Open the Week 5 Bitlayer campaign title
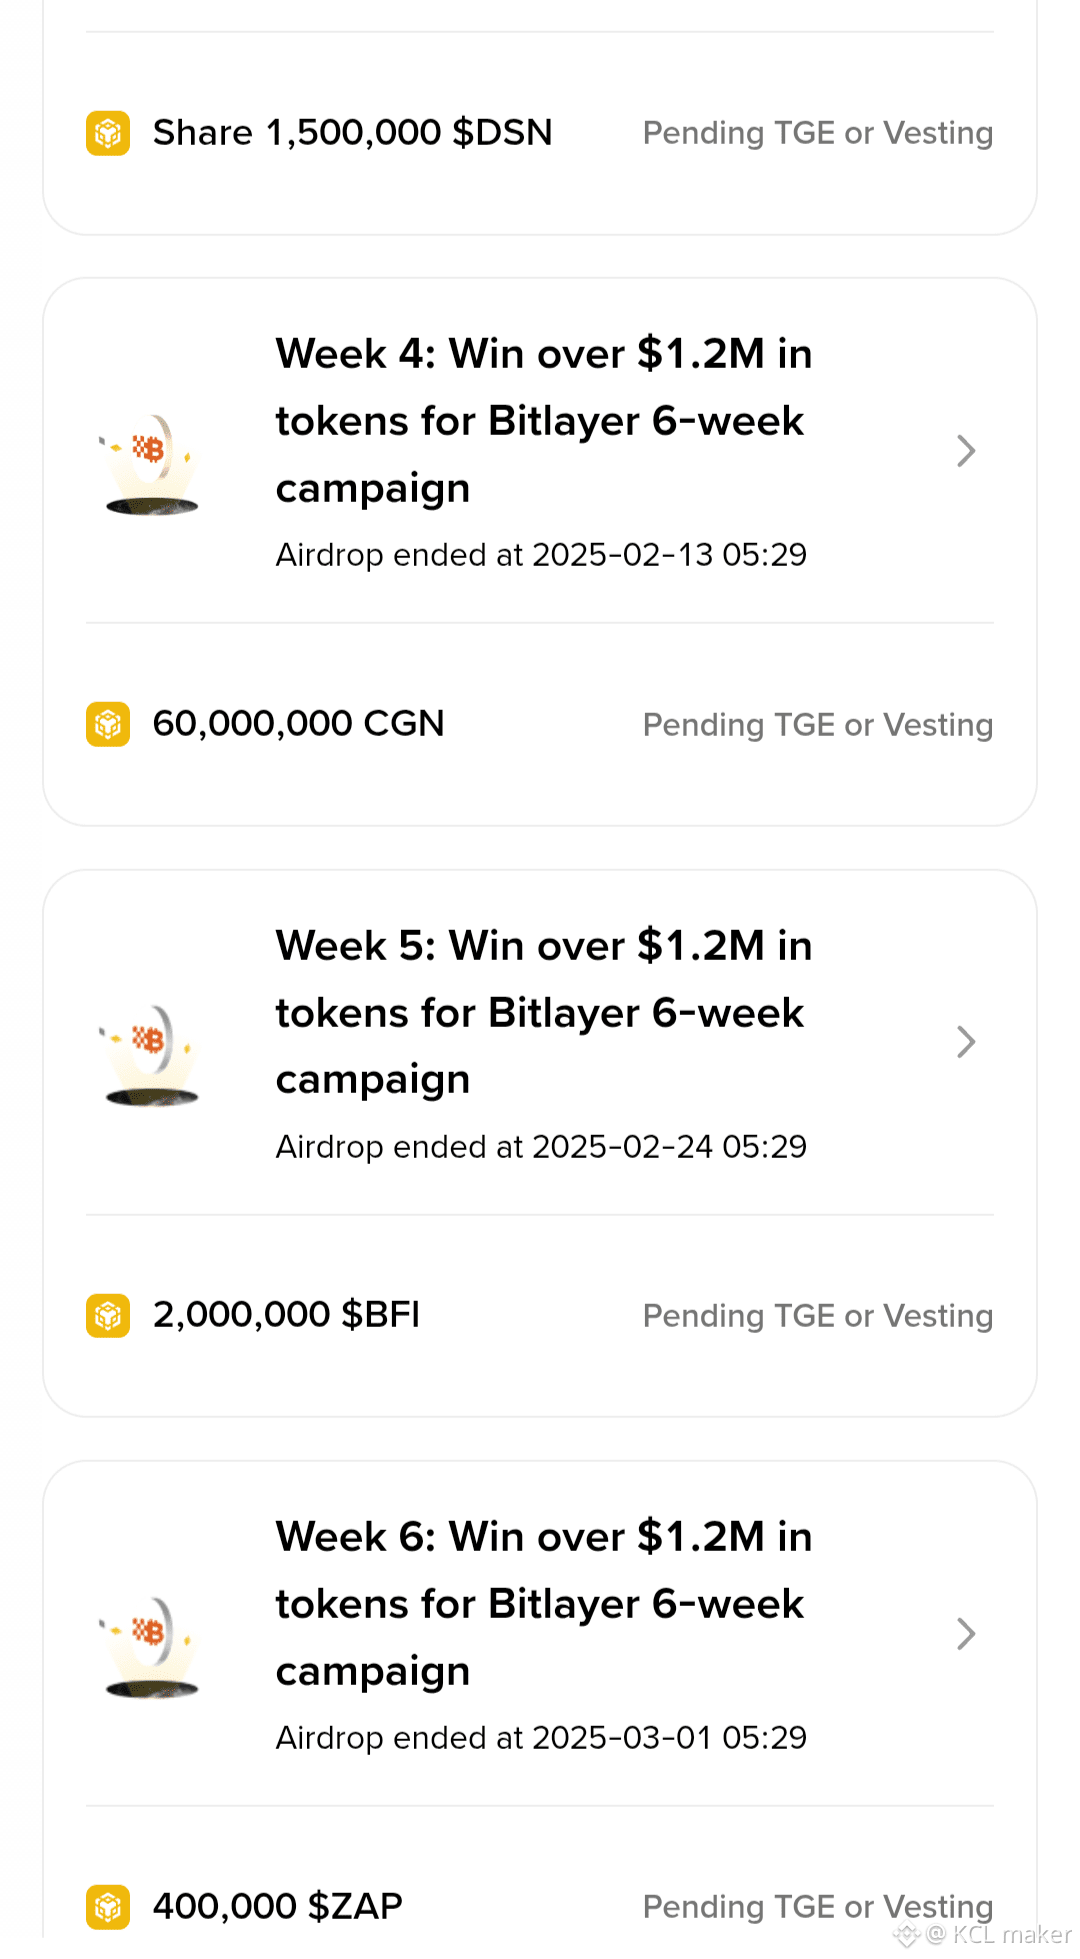Screen dimensions: 1080x1959 [x=544, y=1012]
